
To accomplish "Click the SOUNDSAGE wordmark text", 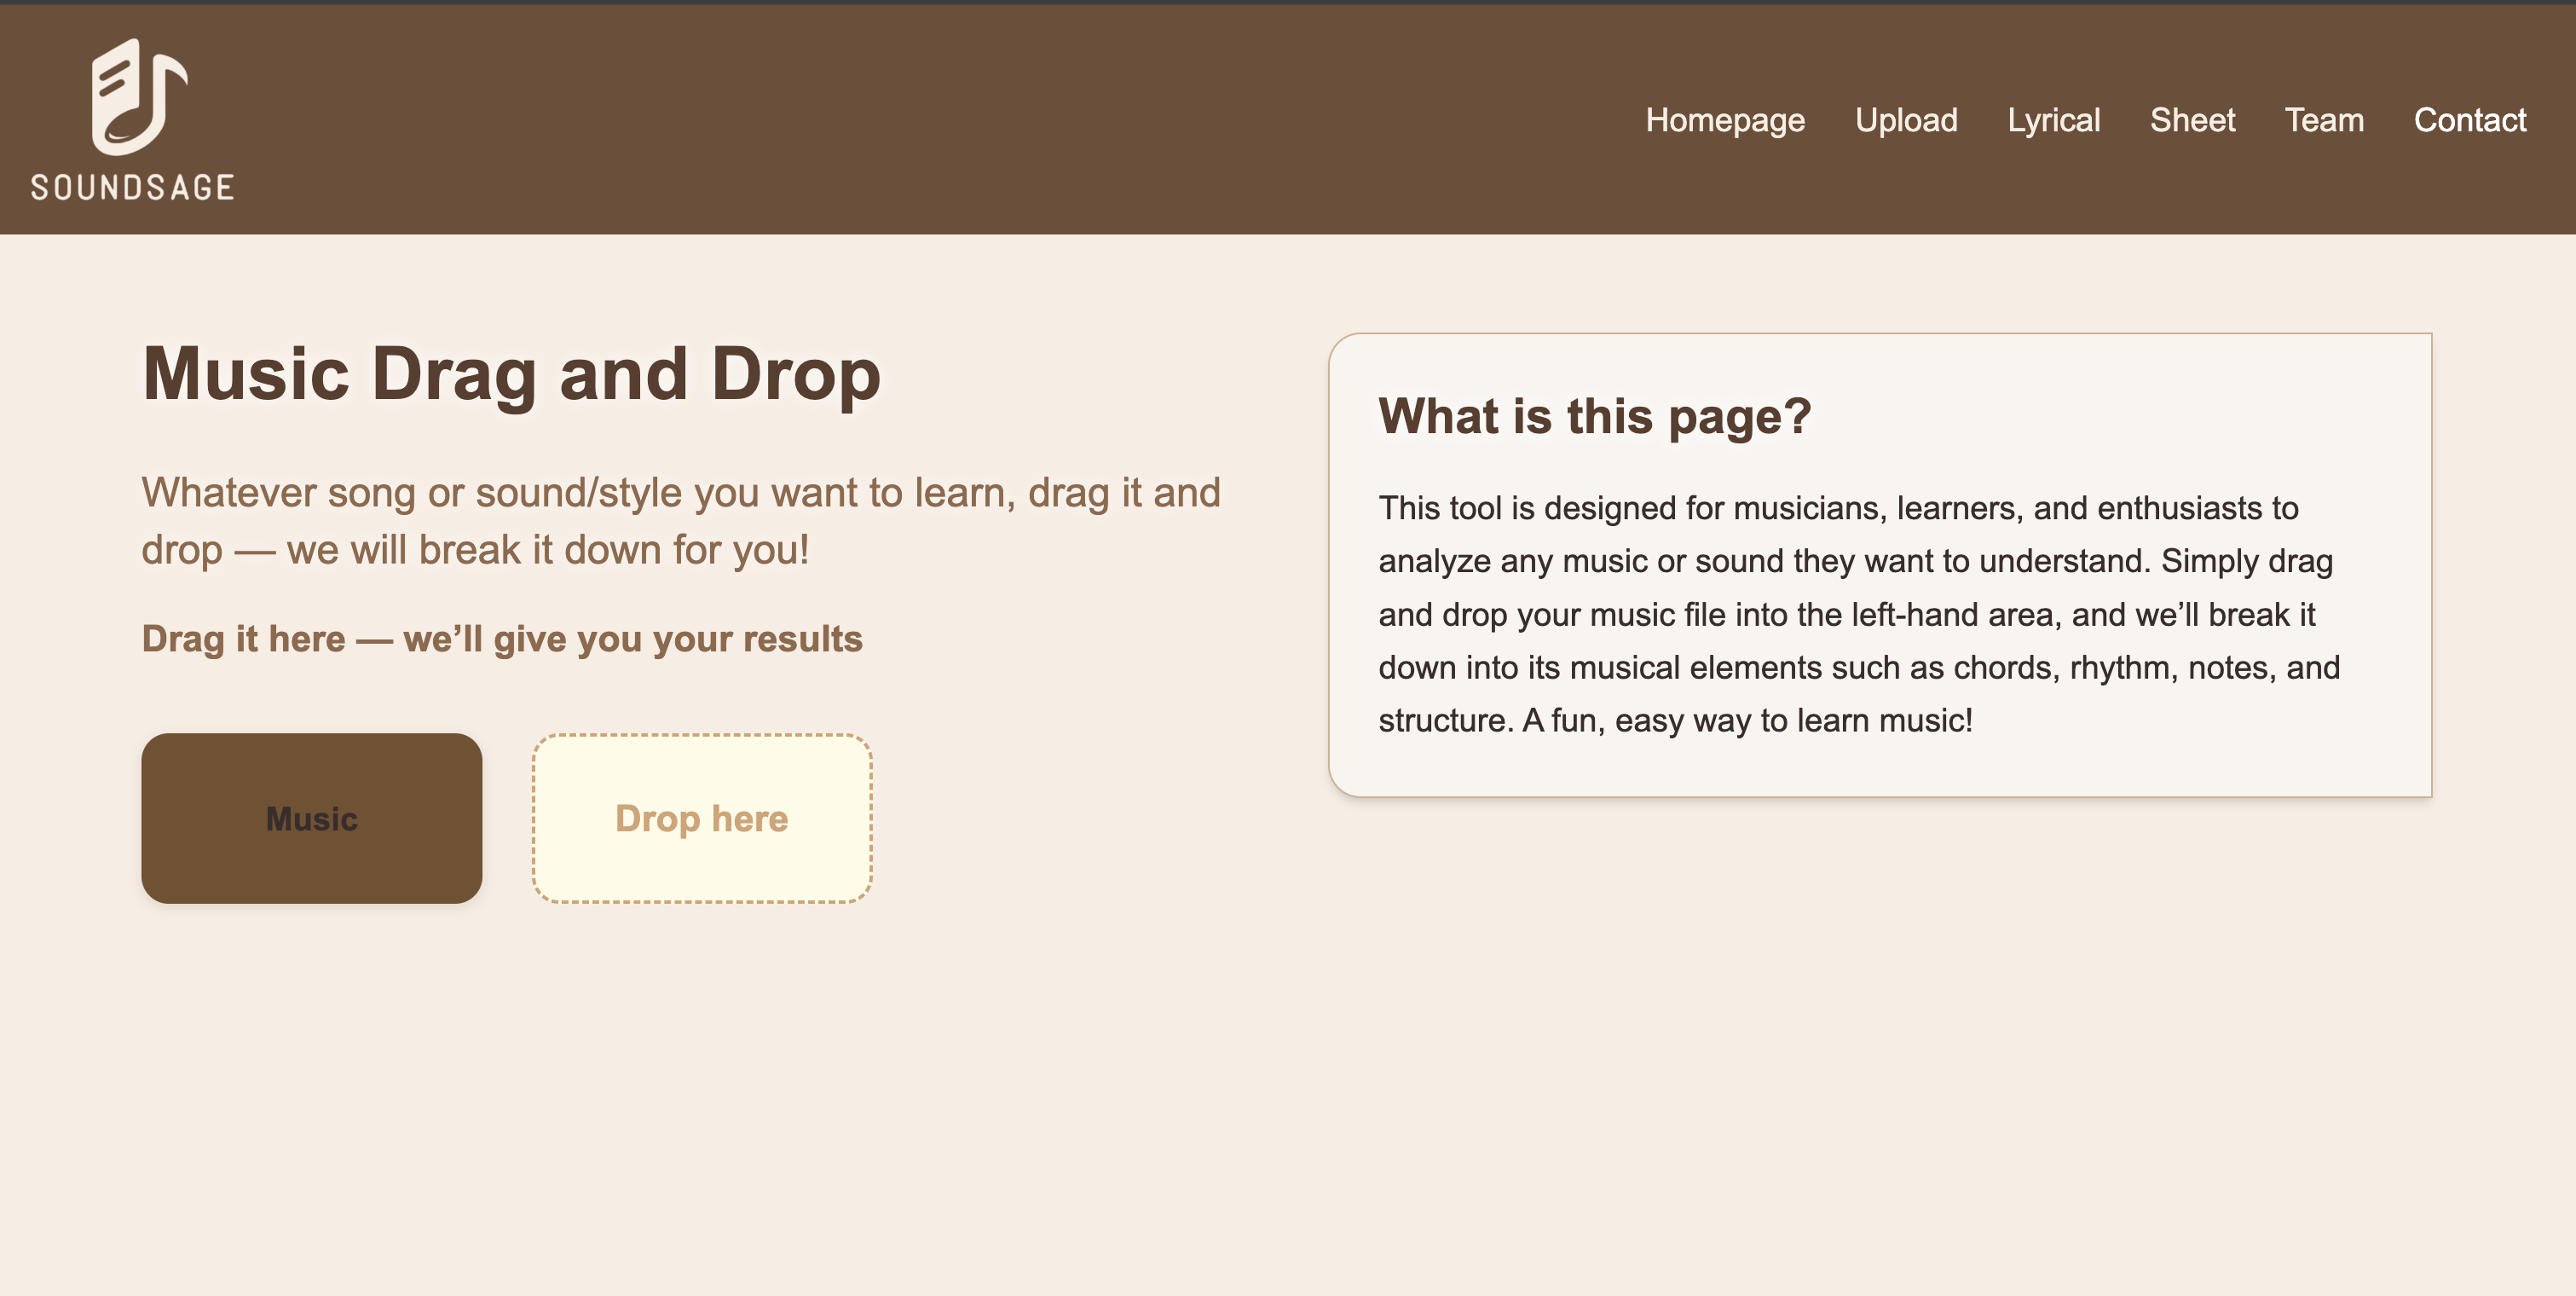I will (x=132, y=187).
